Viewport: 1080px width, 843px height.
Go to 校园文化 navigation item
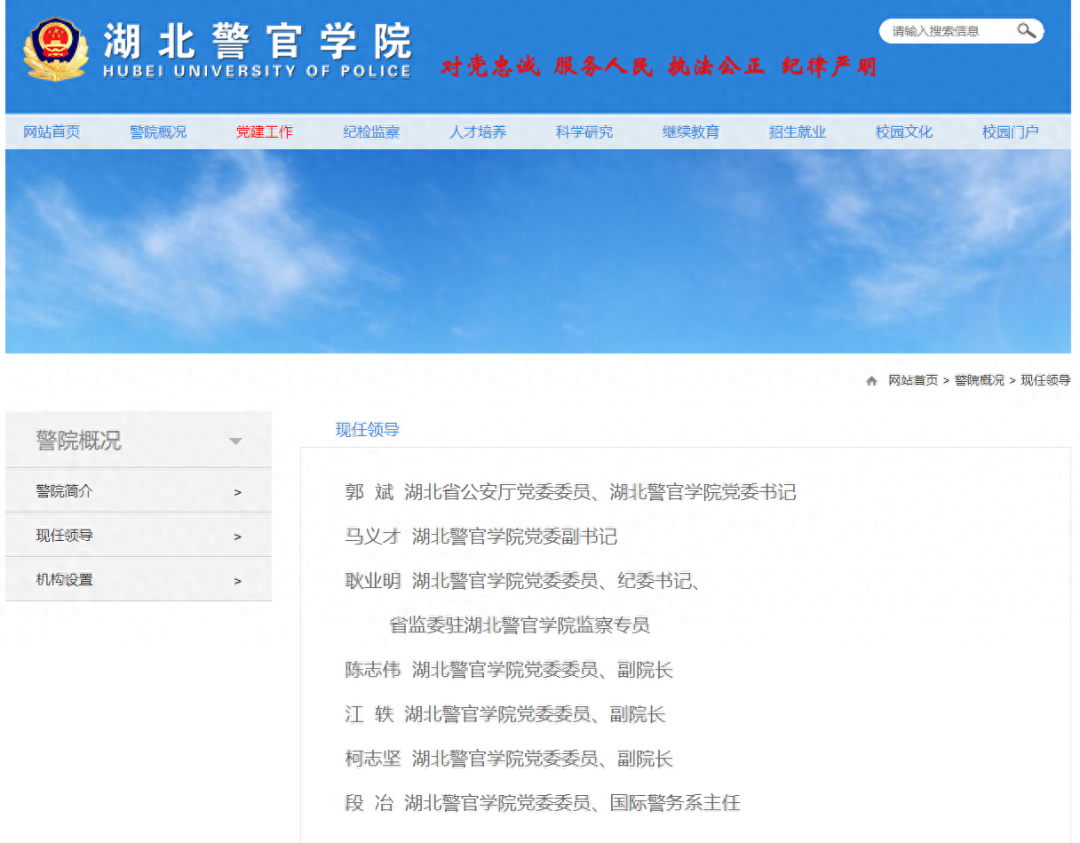tap(904, 132)
